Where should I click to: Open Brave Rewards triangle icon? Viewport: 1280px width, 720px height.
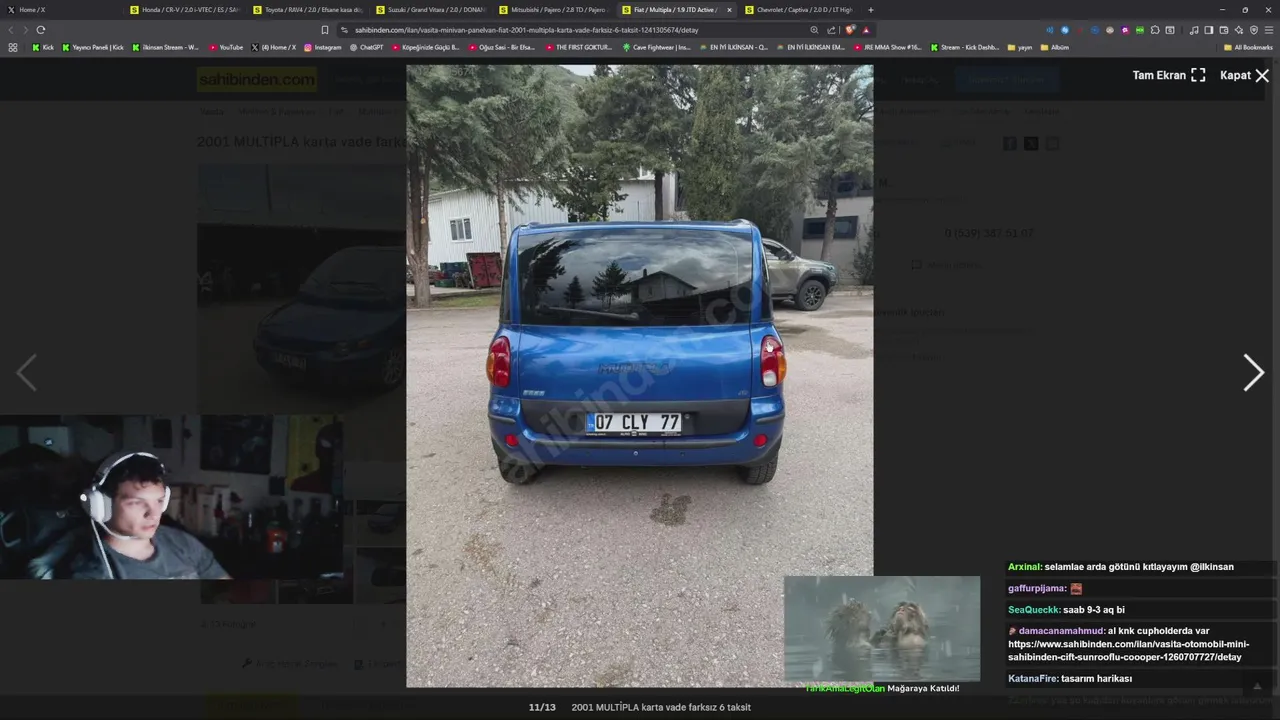pos(866,30)
